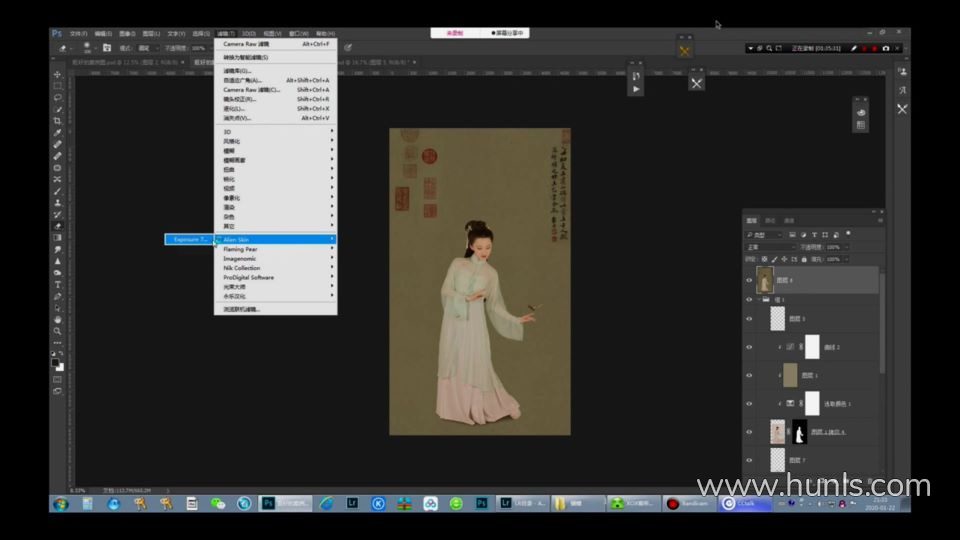Screen dimensions: 960x540
Task: Choose 转换为智能滤镜(S) menu item
Action: pos(276,58)
